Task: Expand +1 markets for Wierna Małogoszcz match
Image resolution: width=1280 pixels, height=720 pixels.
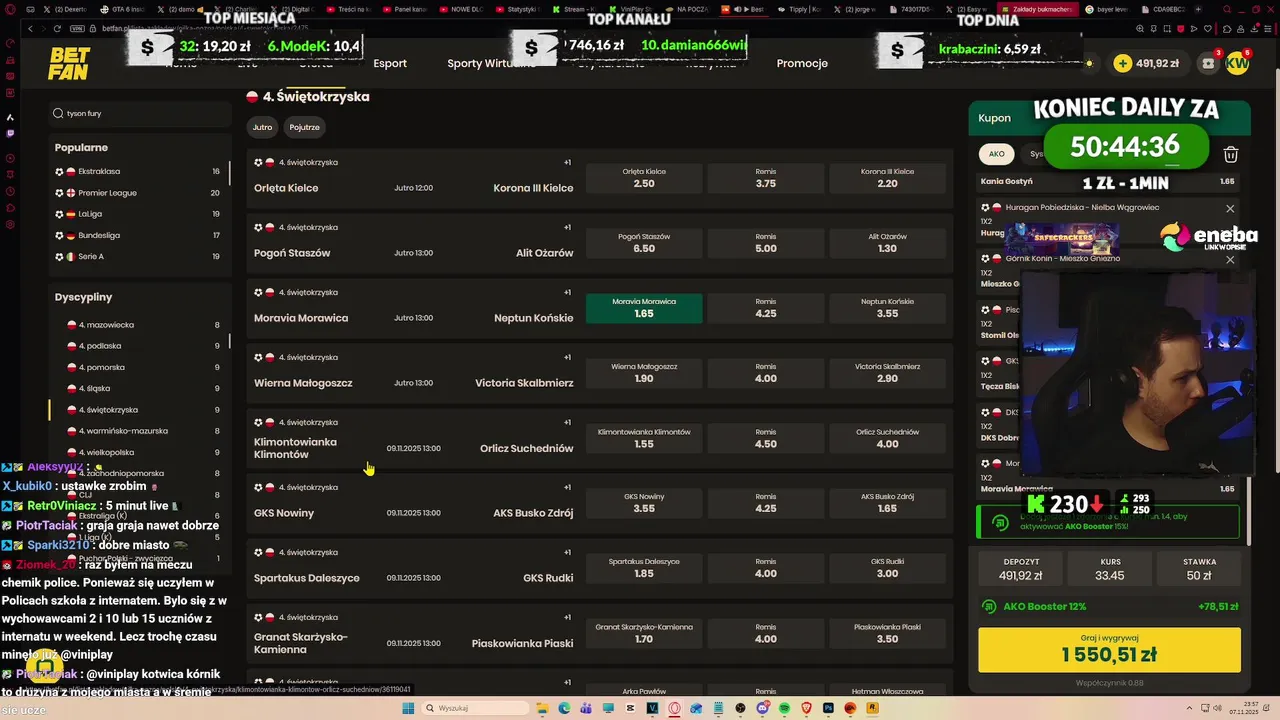Action: [567, 357]
